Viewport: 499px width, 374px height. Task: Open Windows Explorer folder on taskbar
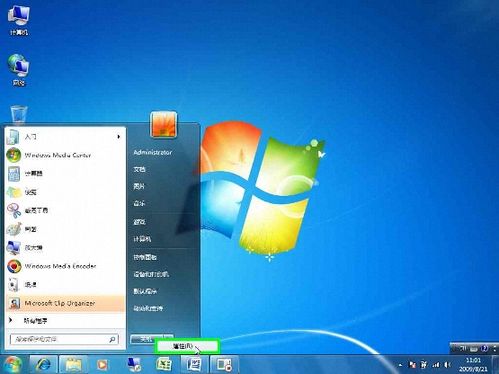tap(73, 364)
